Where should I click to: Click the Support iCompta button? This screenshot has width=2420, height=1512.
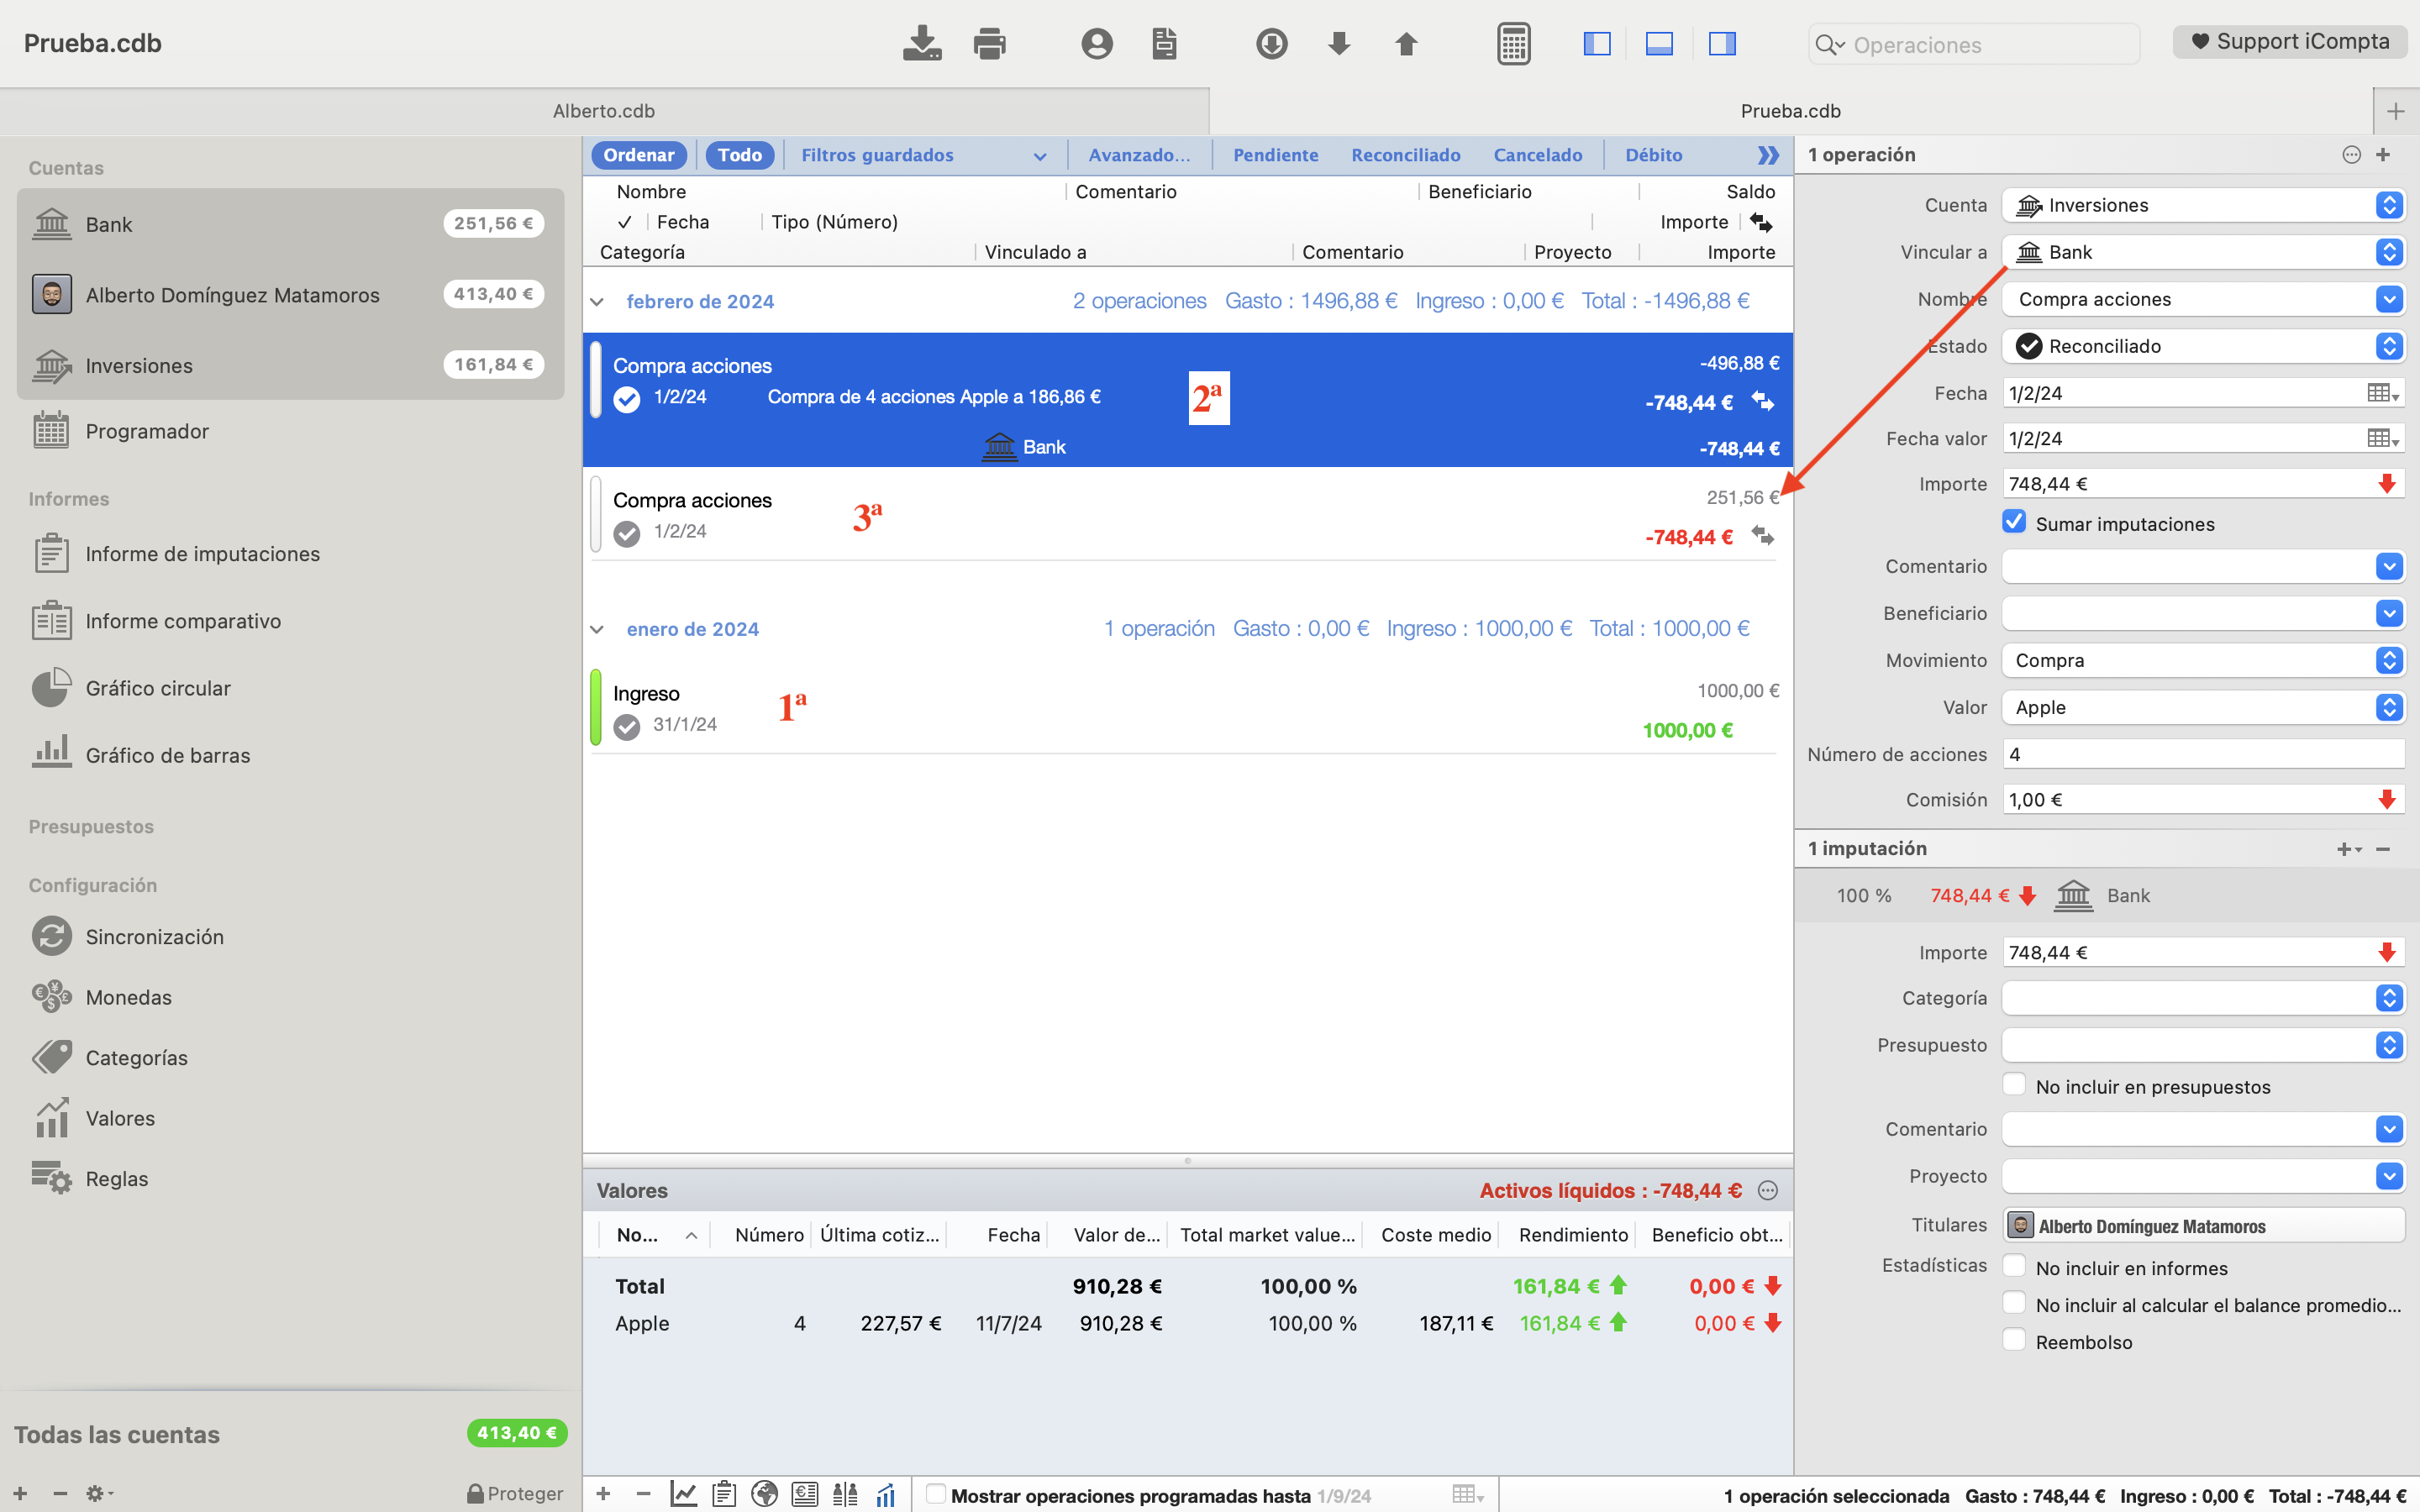coord(2289,42)
